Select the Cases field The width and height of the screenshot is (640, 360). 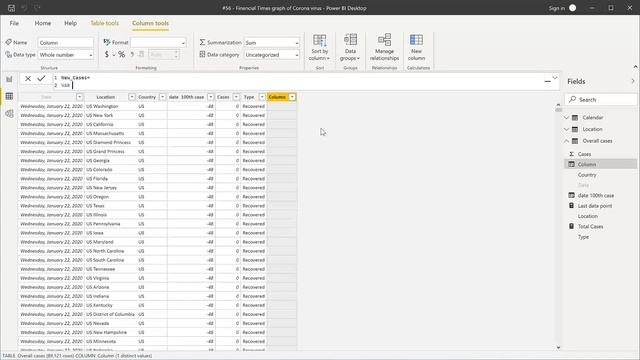pyautogui.click(x=584, y=154)
